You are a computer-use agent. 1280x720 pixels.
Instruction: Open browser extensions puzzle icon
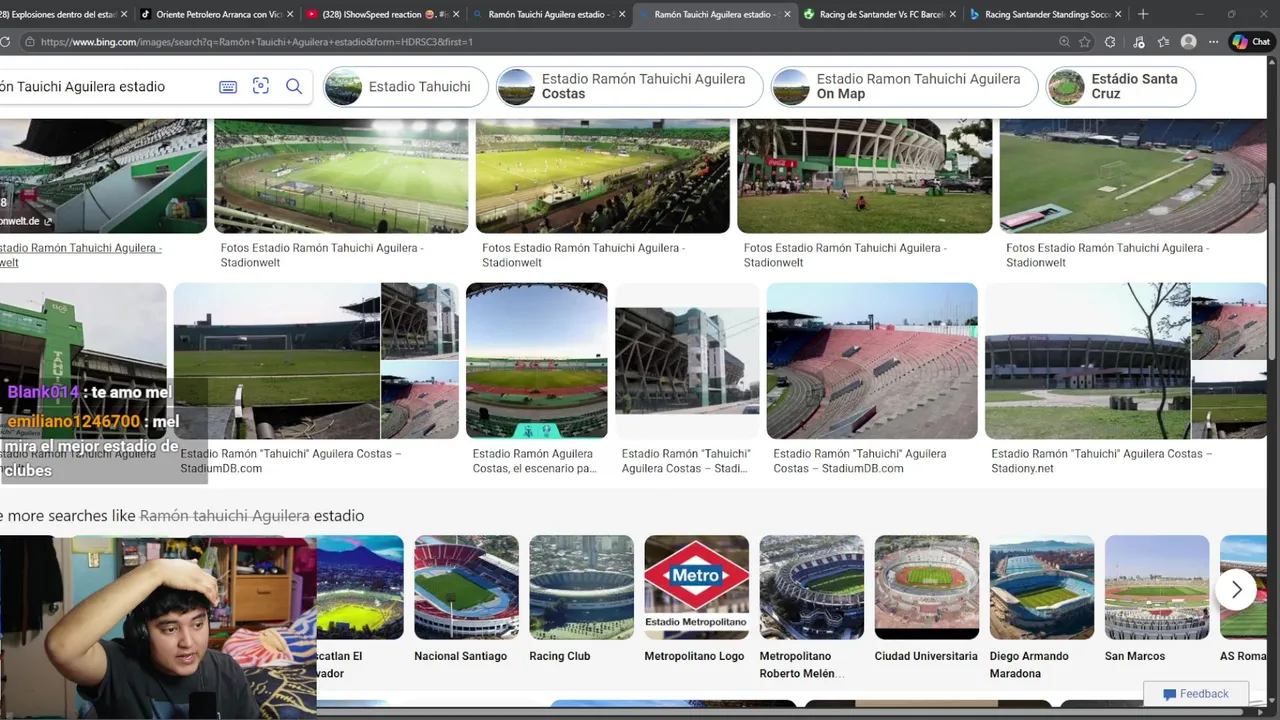coord(1110,42)
